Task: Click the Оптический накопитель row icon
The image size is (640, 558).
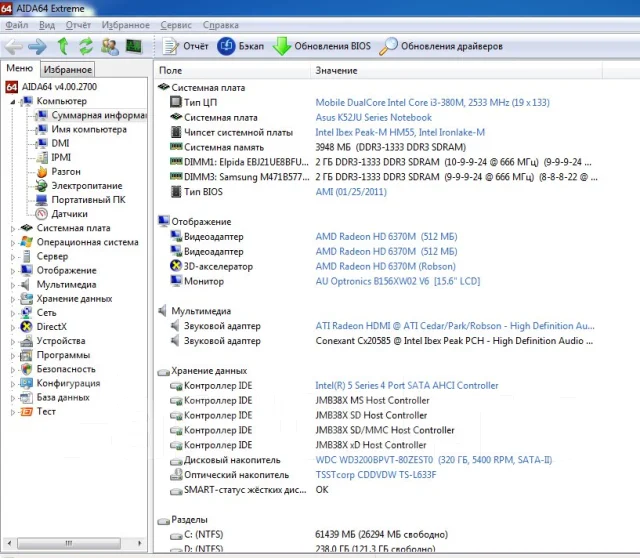Action: click(176, 474)
